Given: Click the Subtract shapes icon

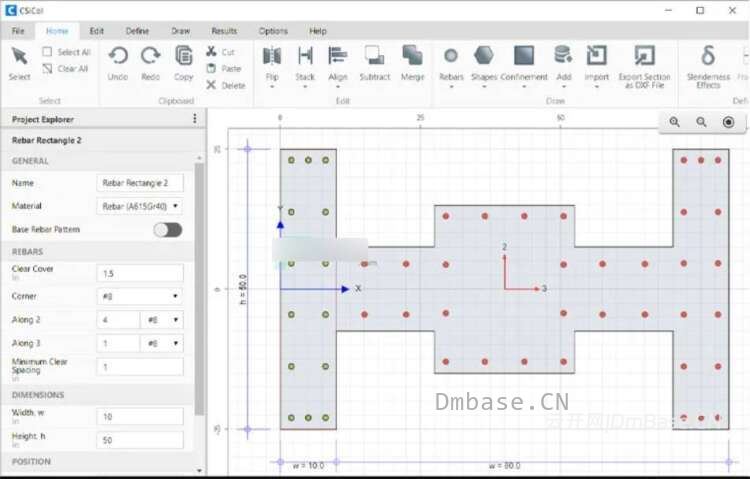Looking at the screenshot, I should point(375,56).
